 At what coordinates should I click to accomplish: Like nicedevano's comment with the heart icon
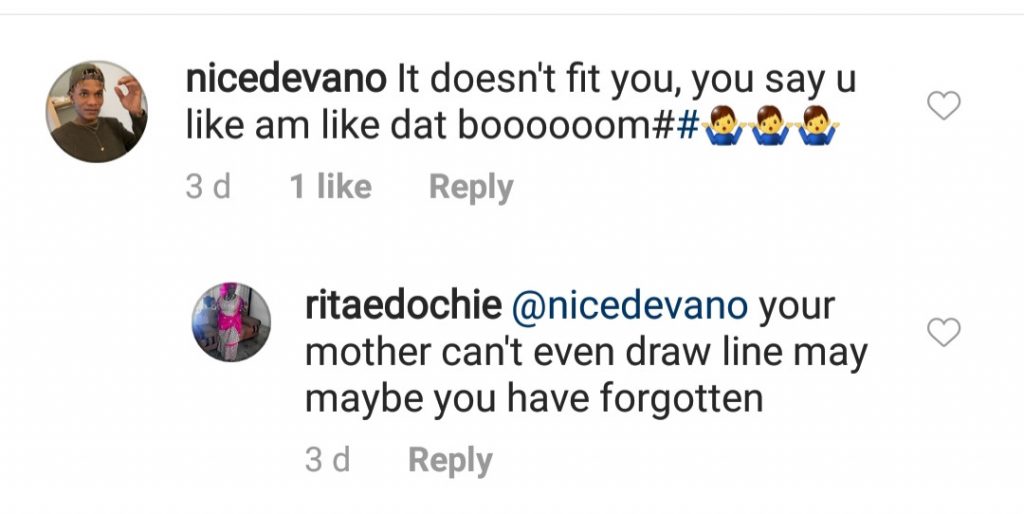click(x=944, y=106)
